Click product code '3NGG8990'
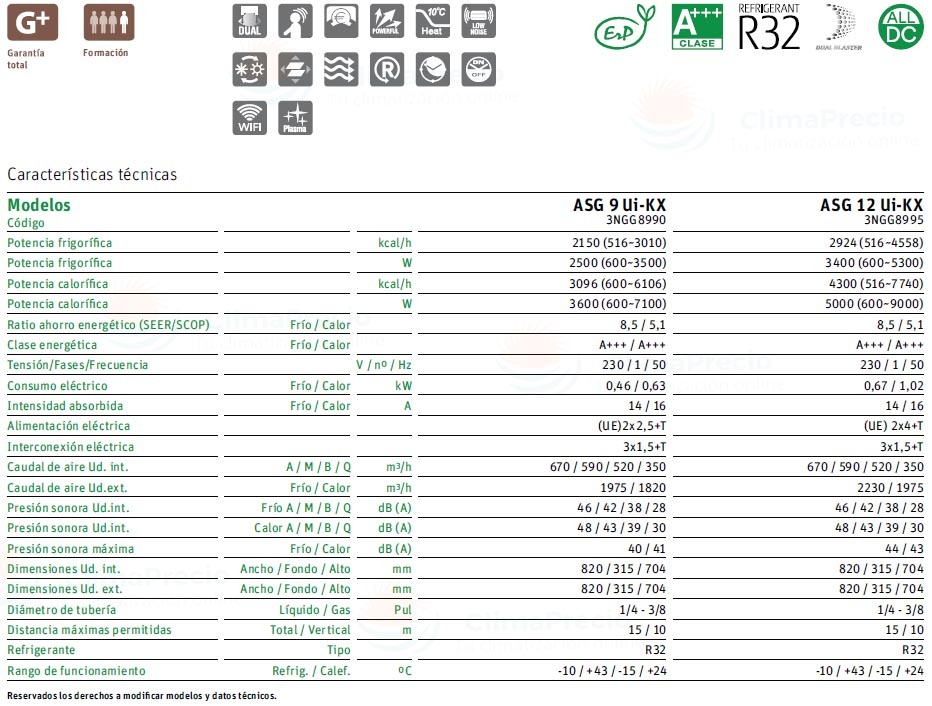 tap(636, 220)
